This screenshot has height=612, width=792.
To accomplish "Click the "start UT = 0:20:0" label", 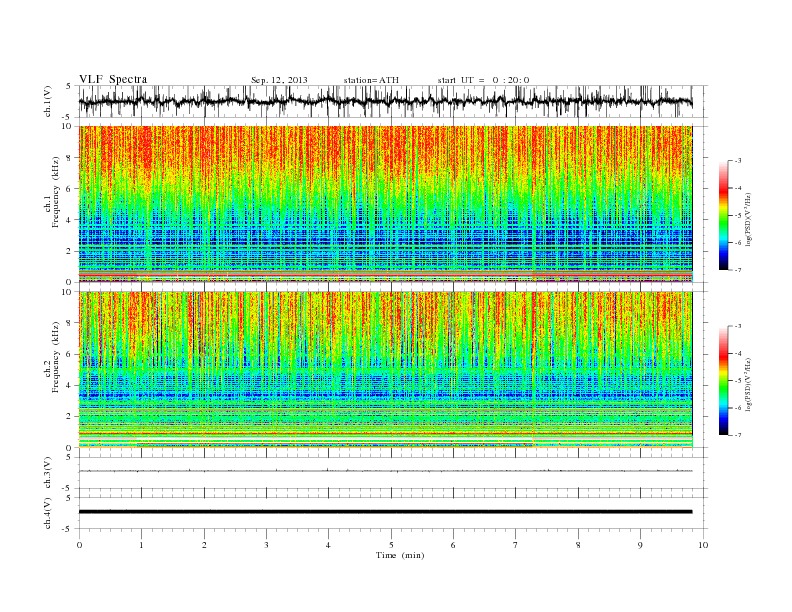I will [x=483, y=80].
